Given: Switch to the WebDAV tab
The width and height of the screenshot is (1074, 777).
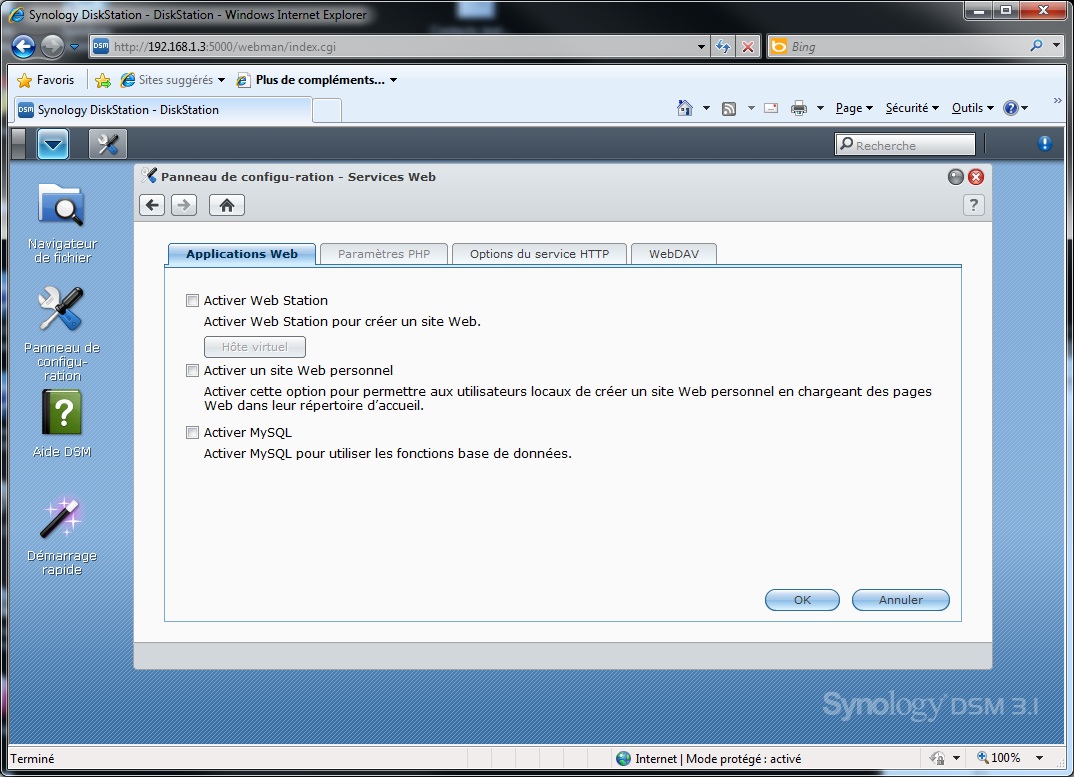Looking at the screenshot, I should click(674, 254).
